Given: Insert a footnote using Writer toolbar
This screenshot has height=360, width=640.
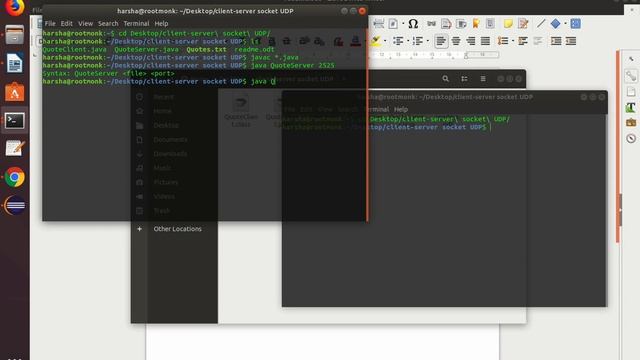Looking at the screenshot, I should point(446,24).
